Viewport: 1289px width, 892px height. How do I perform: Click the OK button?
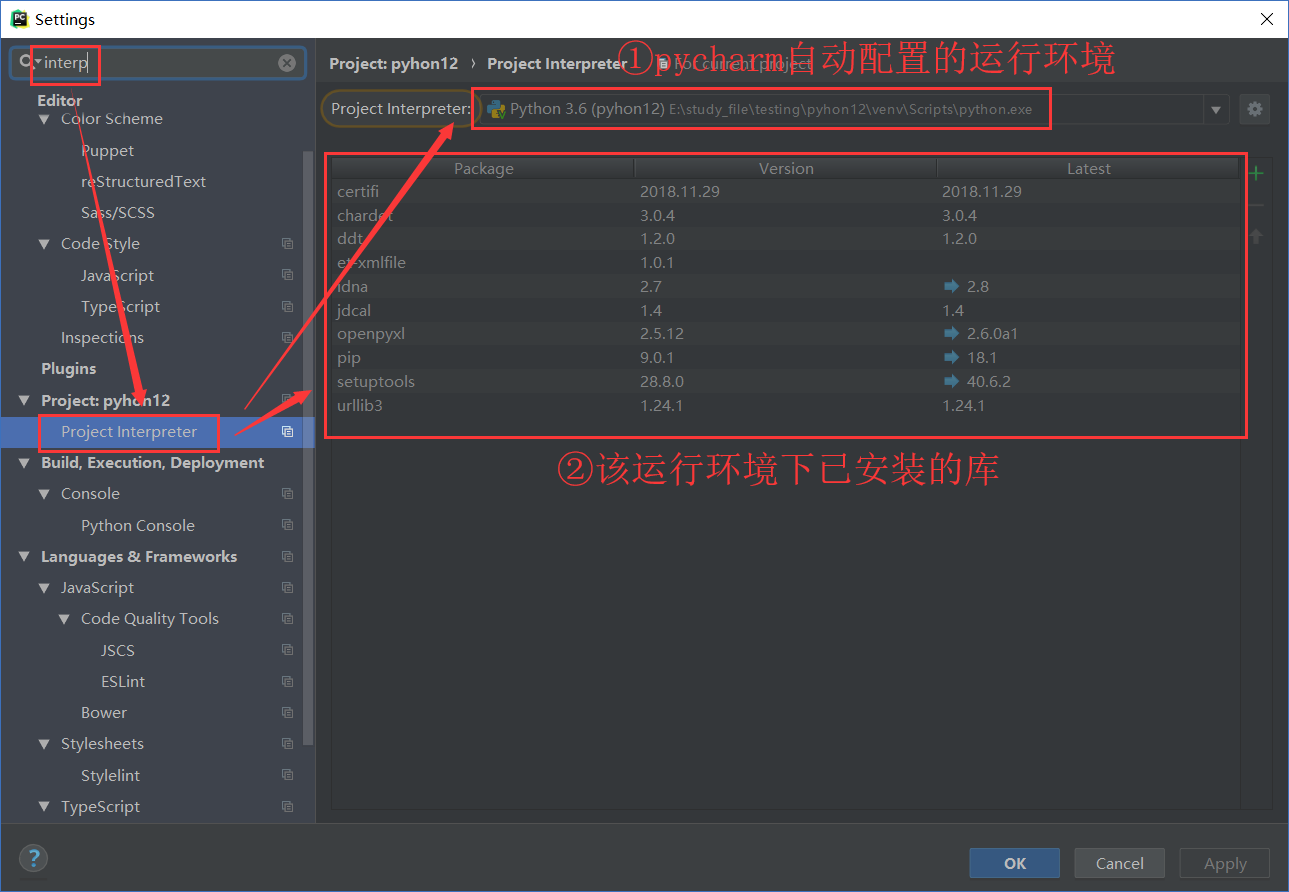1014,863
